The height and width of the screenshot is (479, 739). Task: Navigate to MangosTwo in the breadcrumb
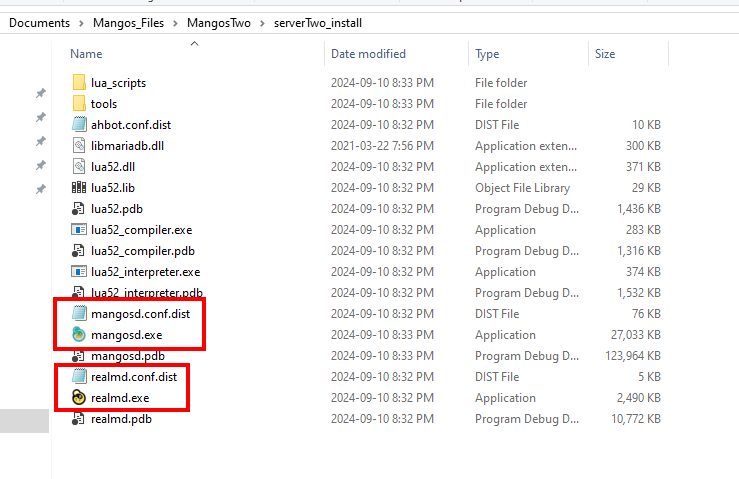[219, 23]
